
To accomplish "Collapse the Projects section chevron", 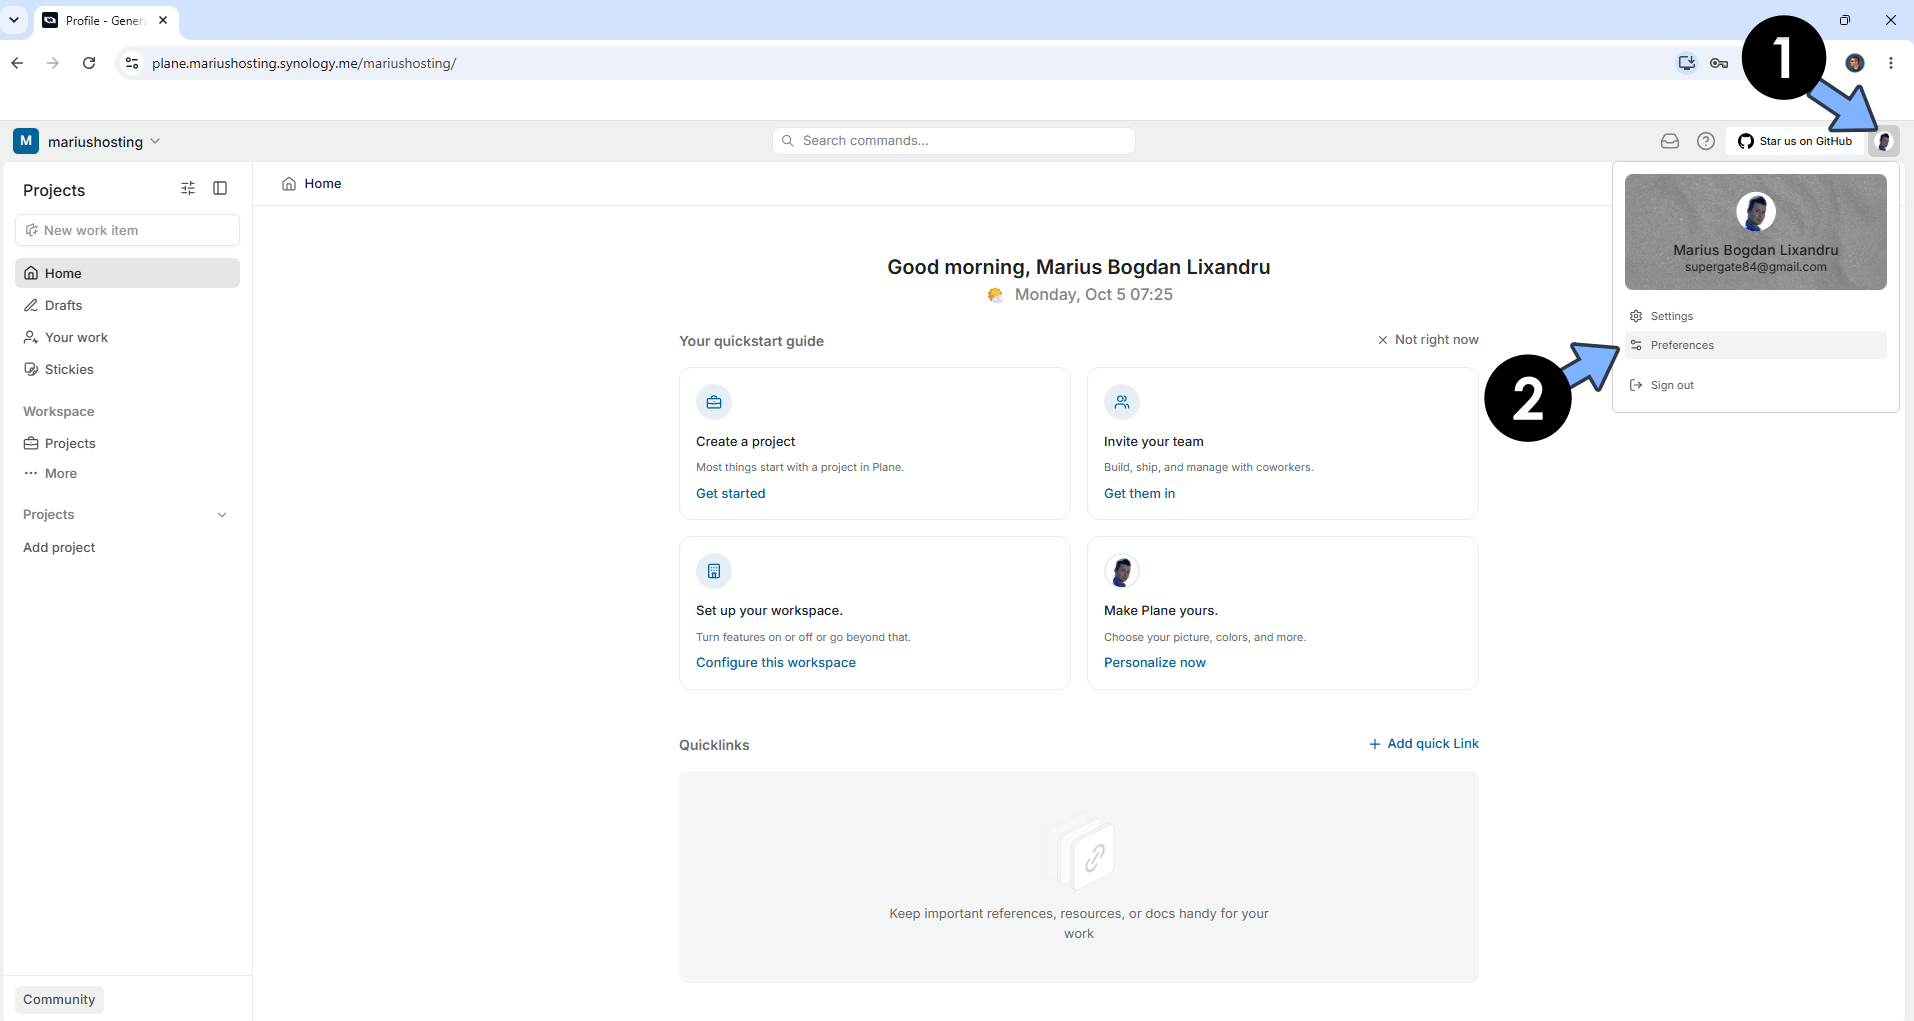I will tap(222, 515).
